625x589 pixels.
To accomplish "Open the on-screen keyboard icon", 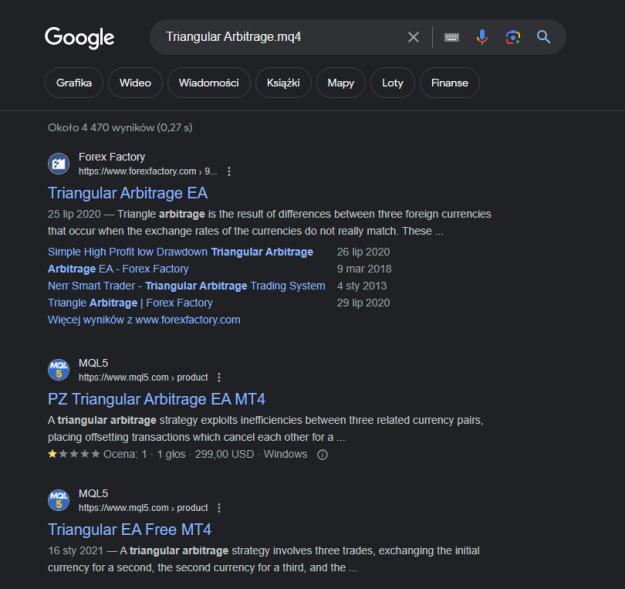I will point(451,37).
